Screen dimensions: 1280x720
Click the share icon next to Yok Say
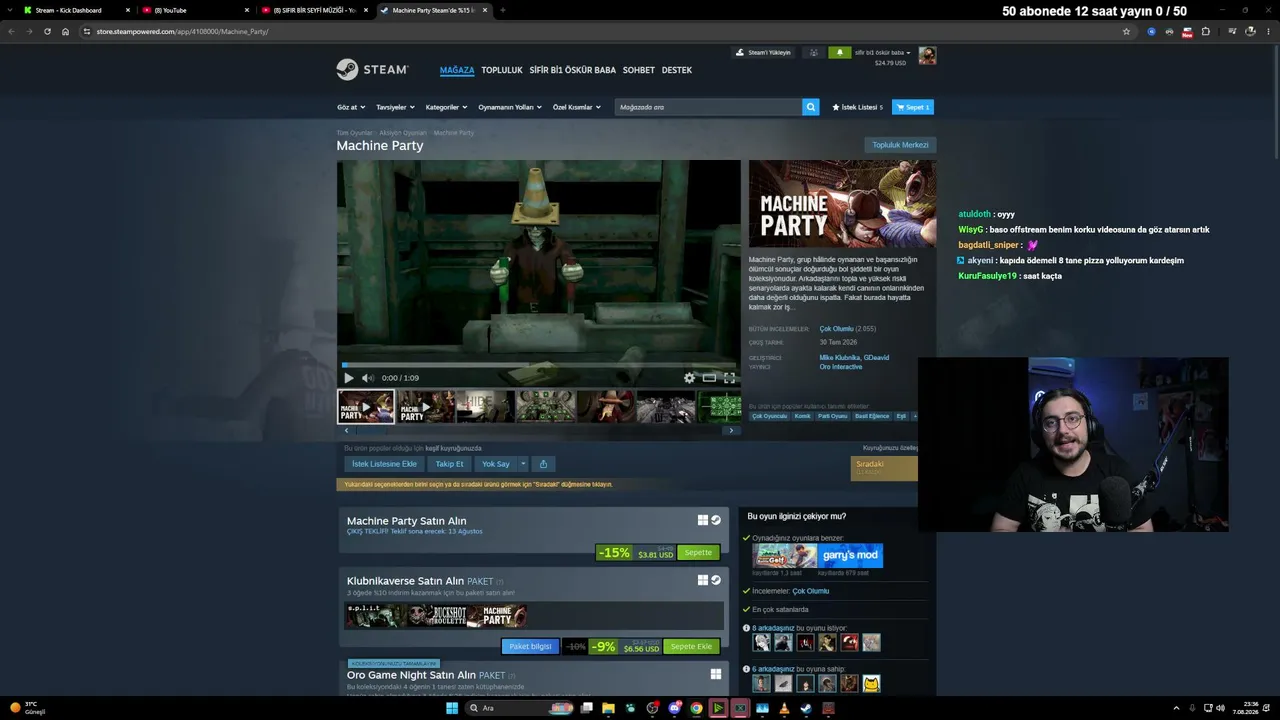coord(543,464)
